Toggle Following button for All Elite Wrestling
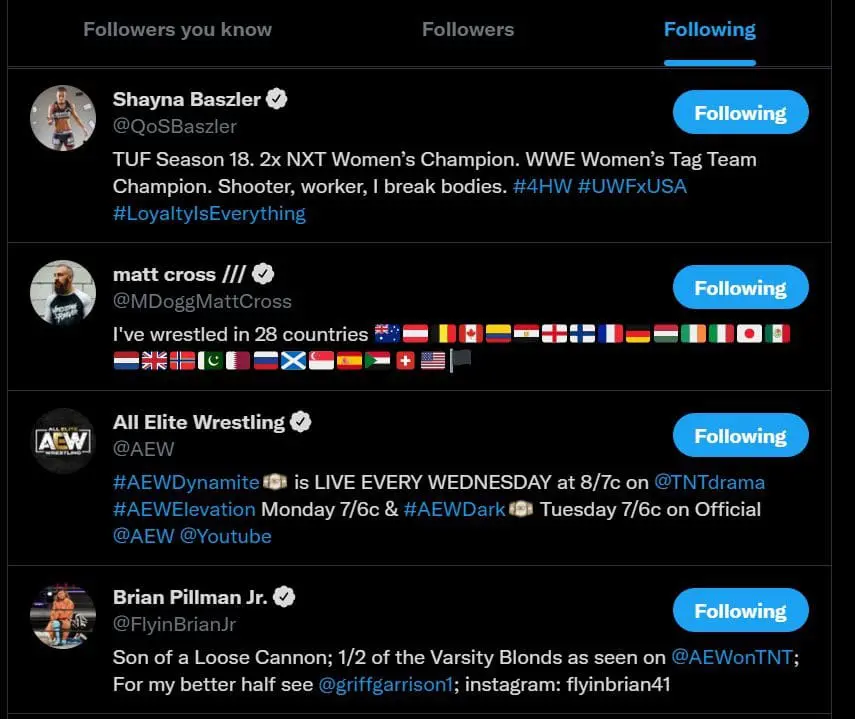Screen dimensions: 855x719 pos(740,436)
